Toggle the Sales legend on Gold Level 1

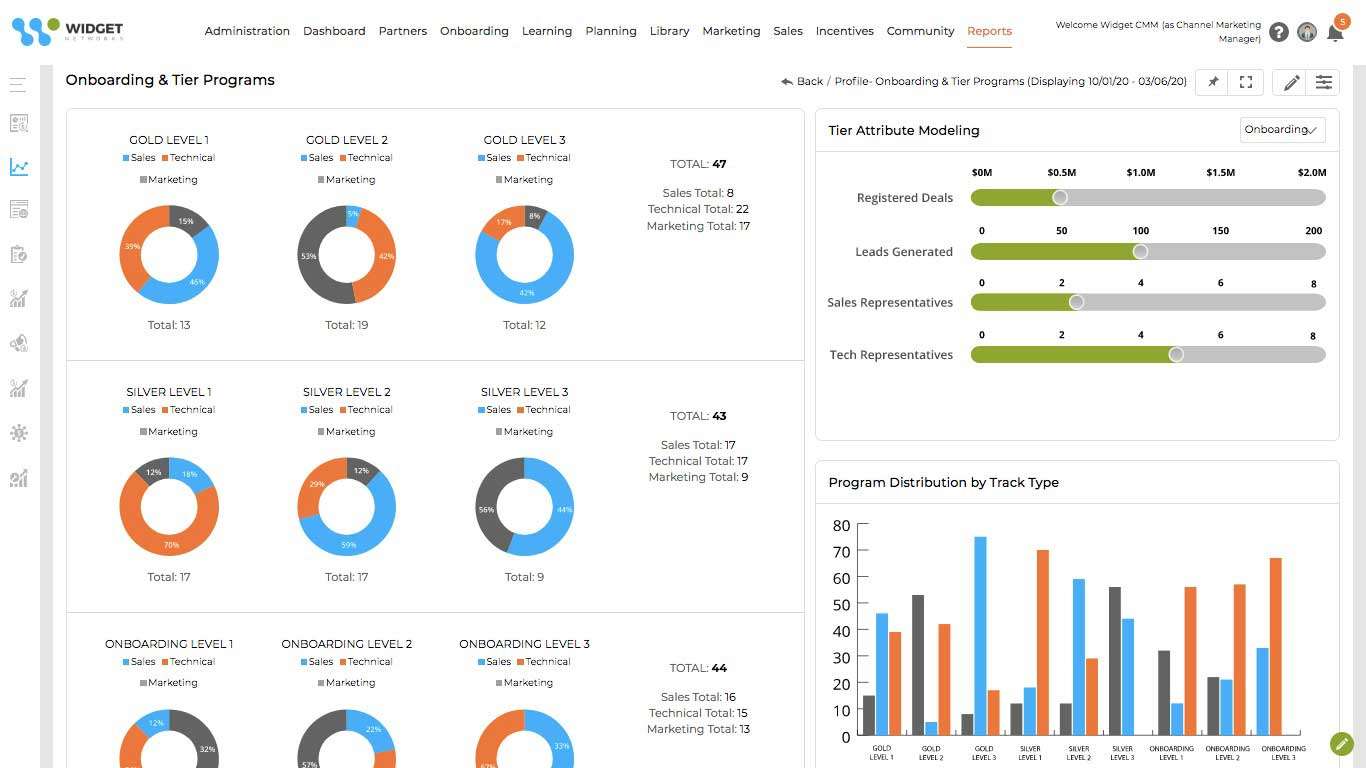click(x=138, y=157)
